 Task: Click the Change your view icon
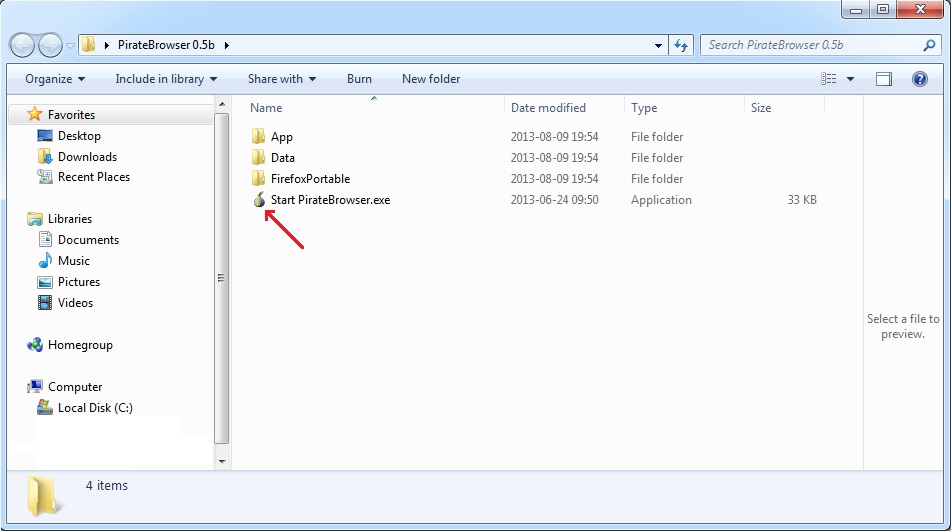click(828, 79)
